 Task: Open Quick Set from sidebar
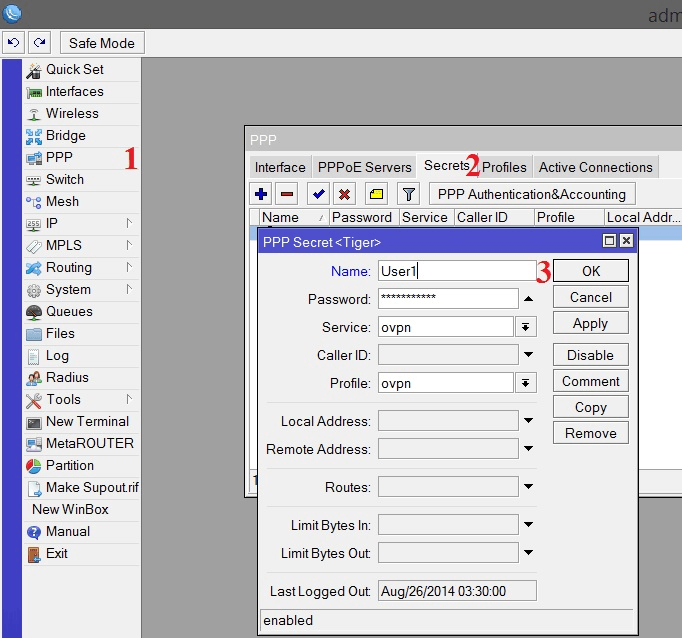pos(82,70)
